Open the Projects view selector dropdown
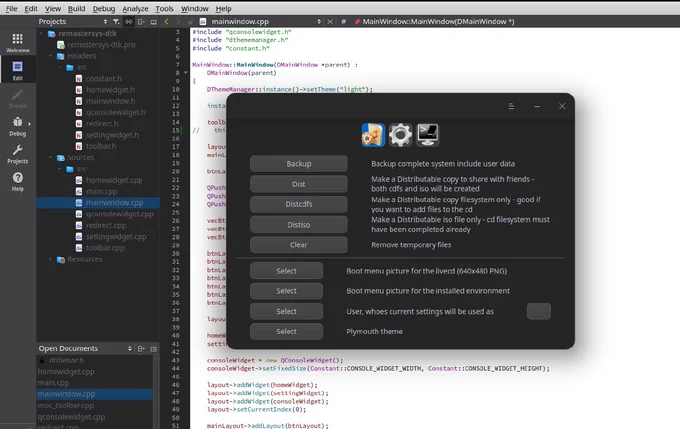The height and width of the screenshot is (429, 680). pyautogui.click(x=73, y=21)
